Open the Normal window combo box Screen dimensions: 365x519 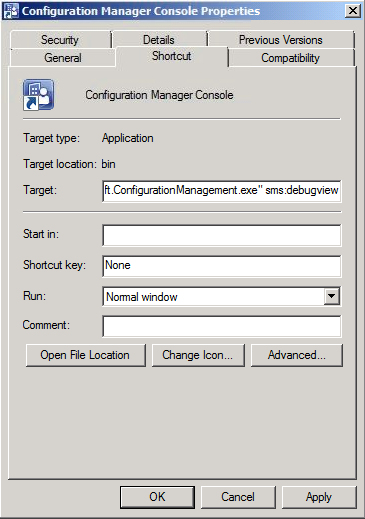coord(222,296)
